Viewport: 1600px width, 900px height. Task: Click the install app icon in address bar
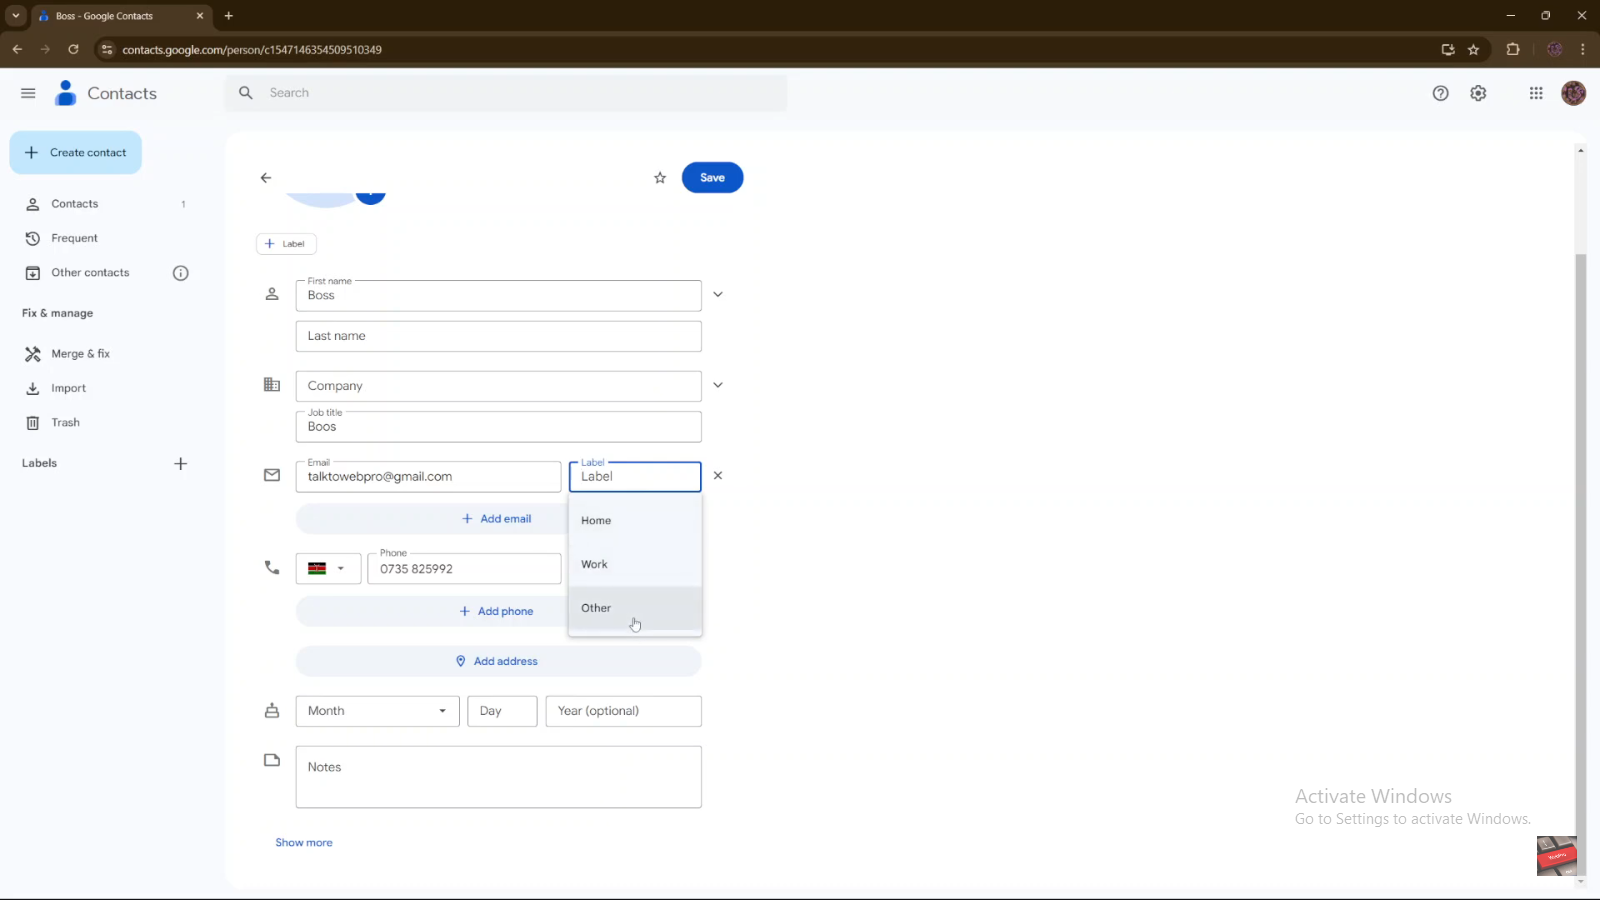[1447, 49]
